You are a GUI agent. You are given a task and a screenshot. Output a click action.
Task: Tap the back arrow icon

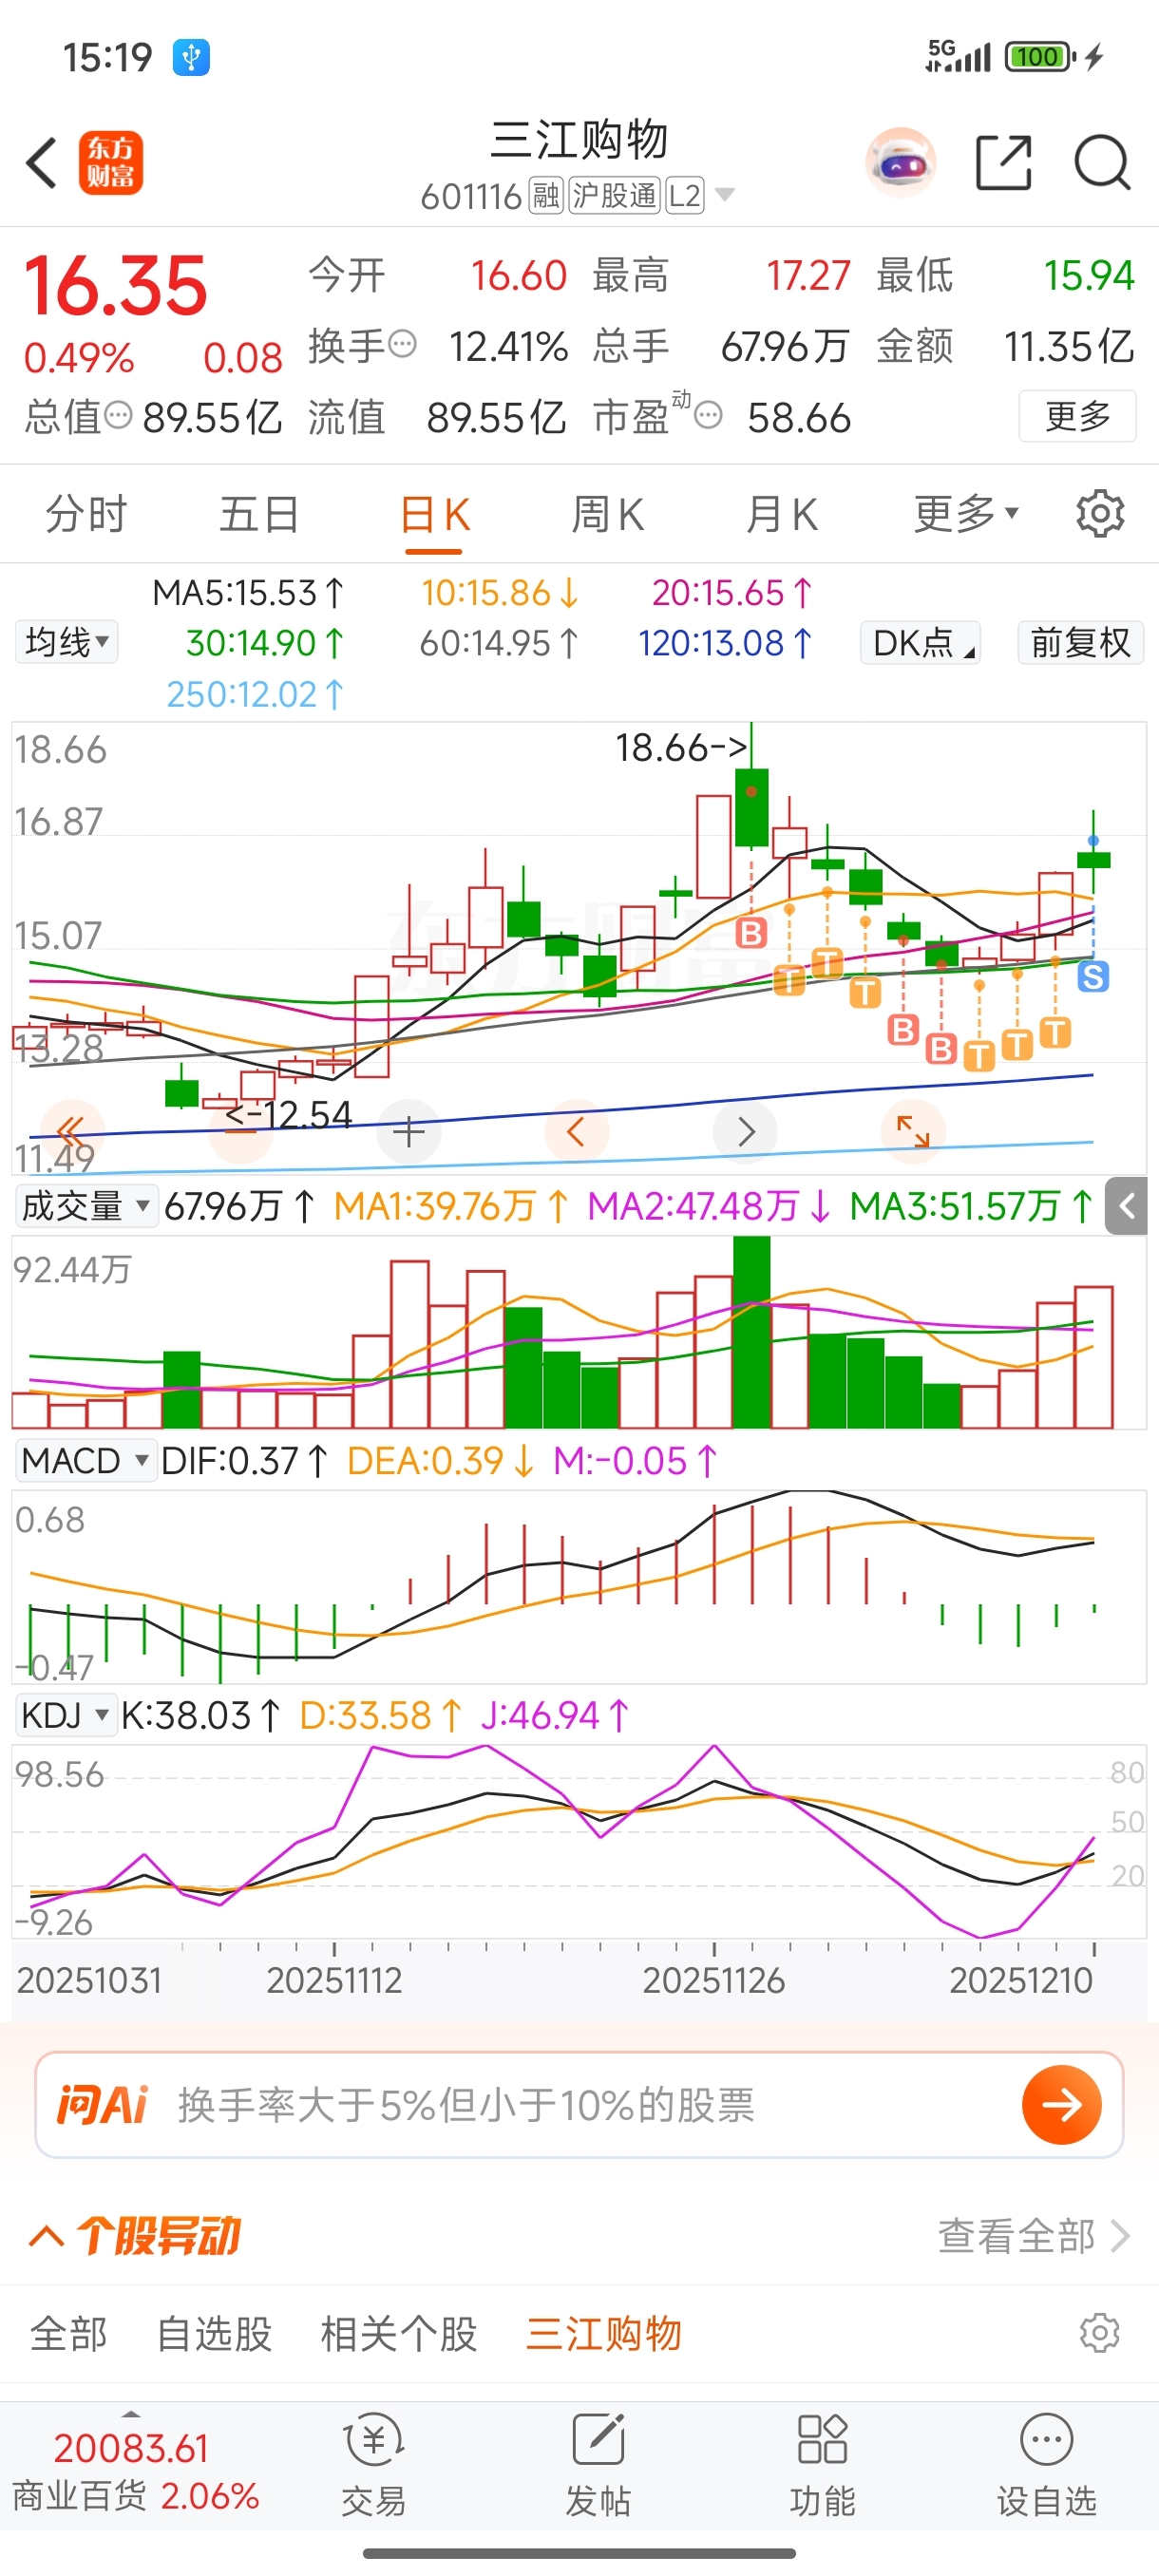[x=41, y=163]
